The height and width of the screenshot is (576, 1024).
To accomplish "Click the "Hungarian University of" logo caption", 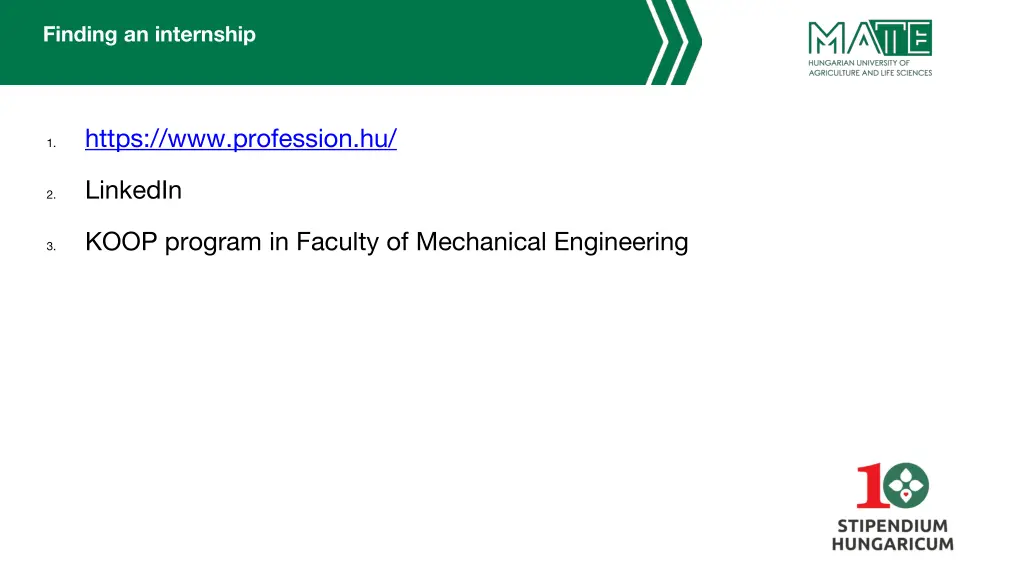I will point(859,63).
